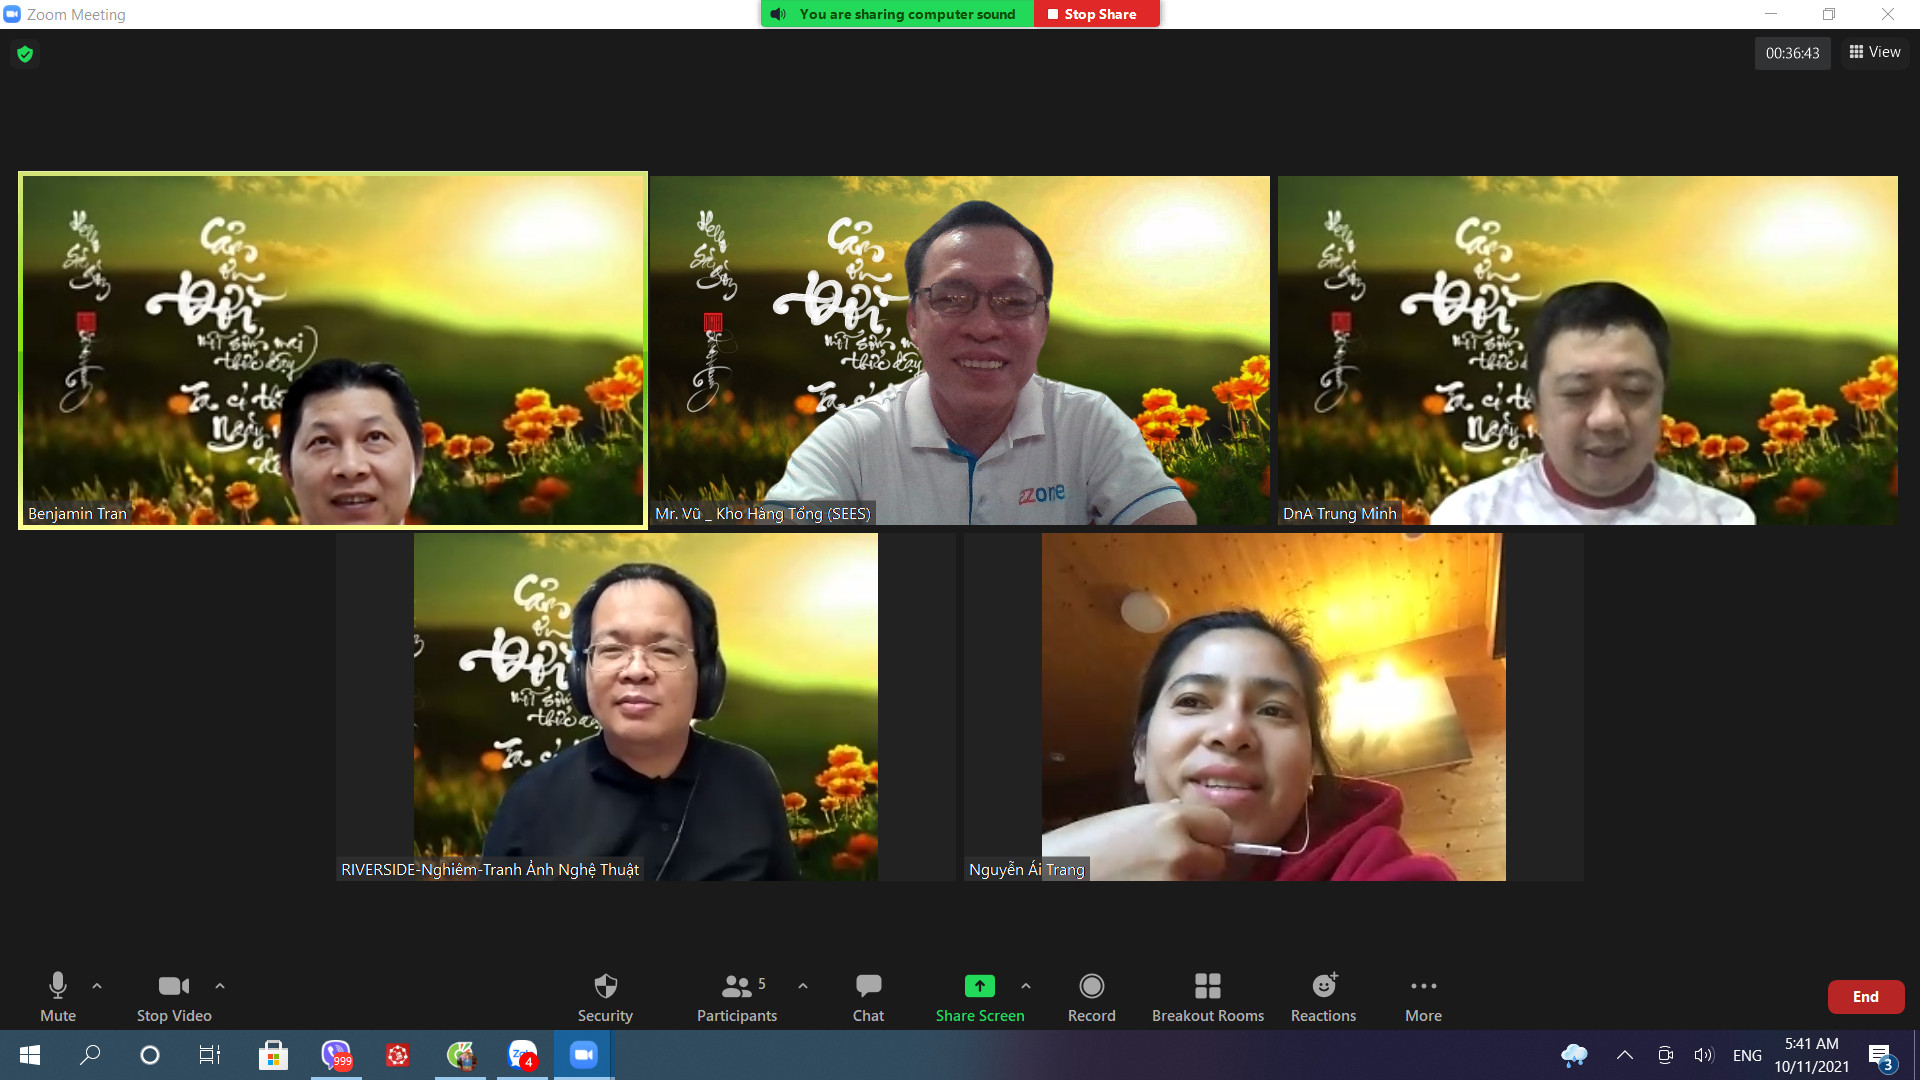The width and height of the screenshot is (1920, 1080).
Task: Click the red End meeting button
Action: click(x=1865, y=996)
